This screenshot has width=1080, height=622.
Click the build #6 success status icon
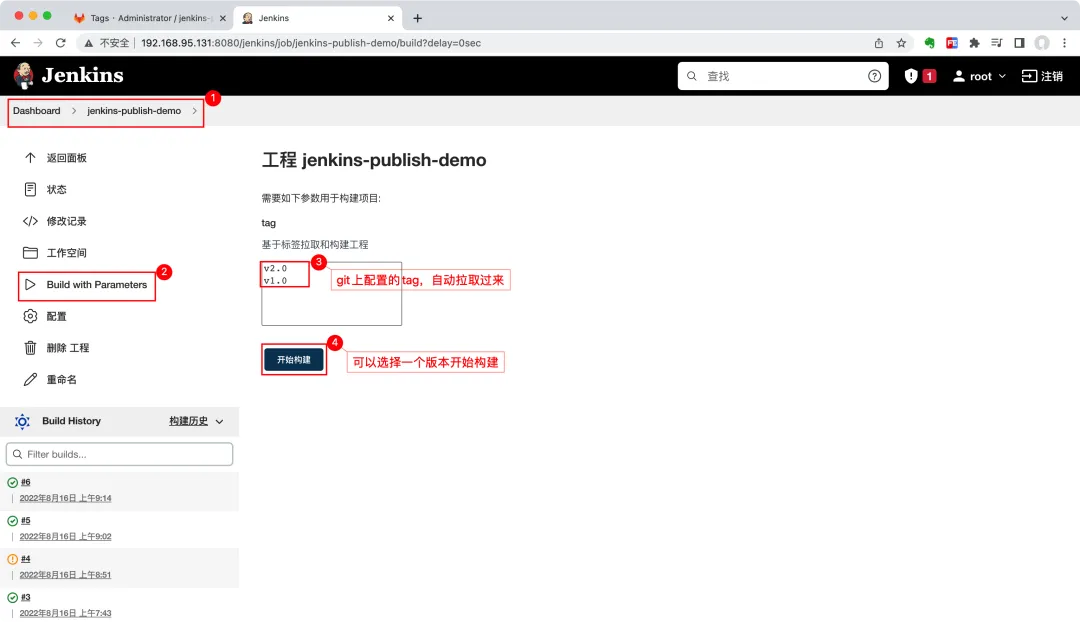12,483
